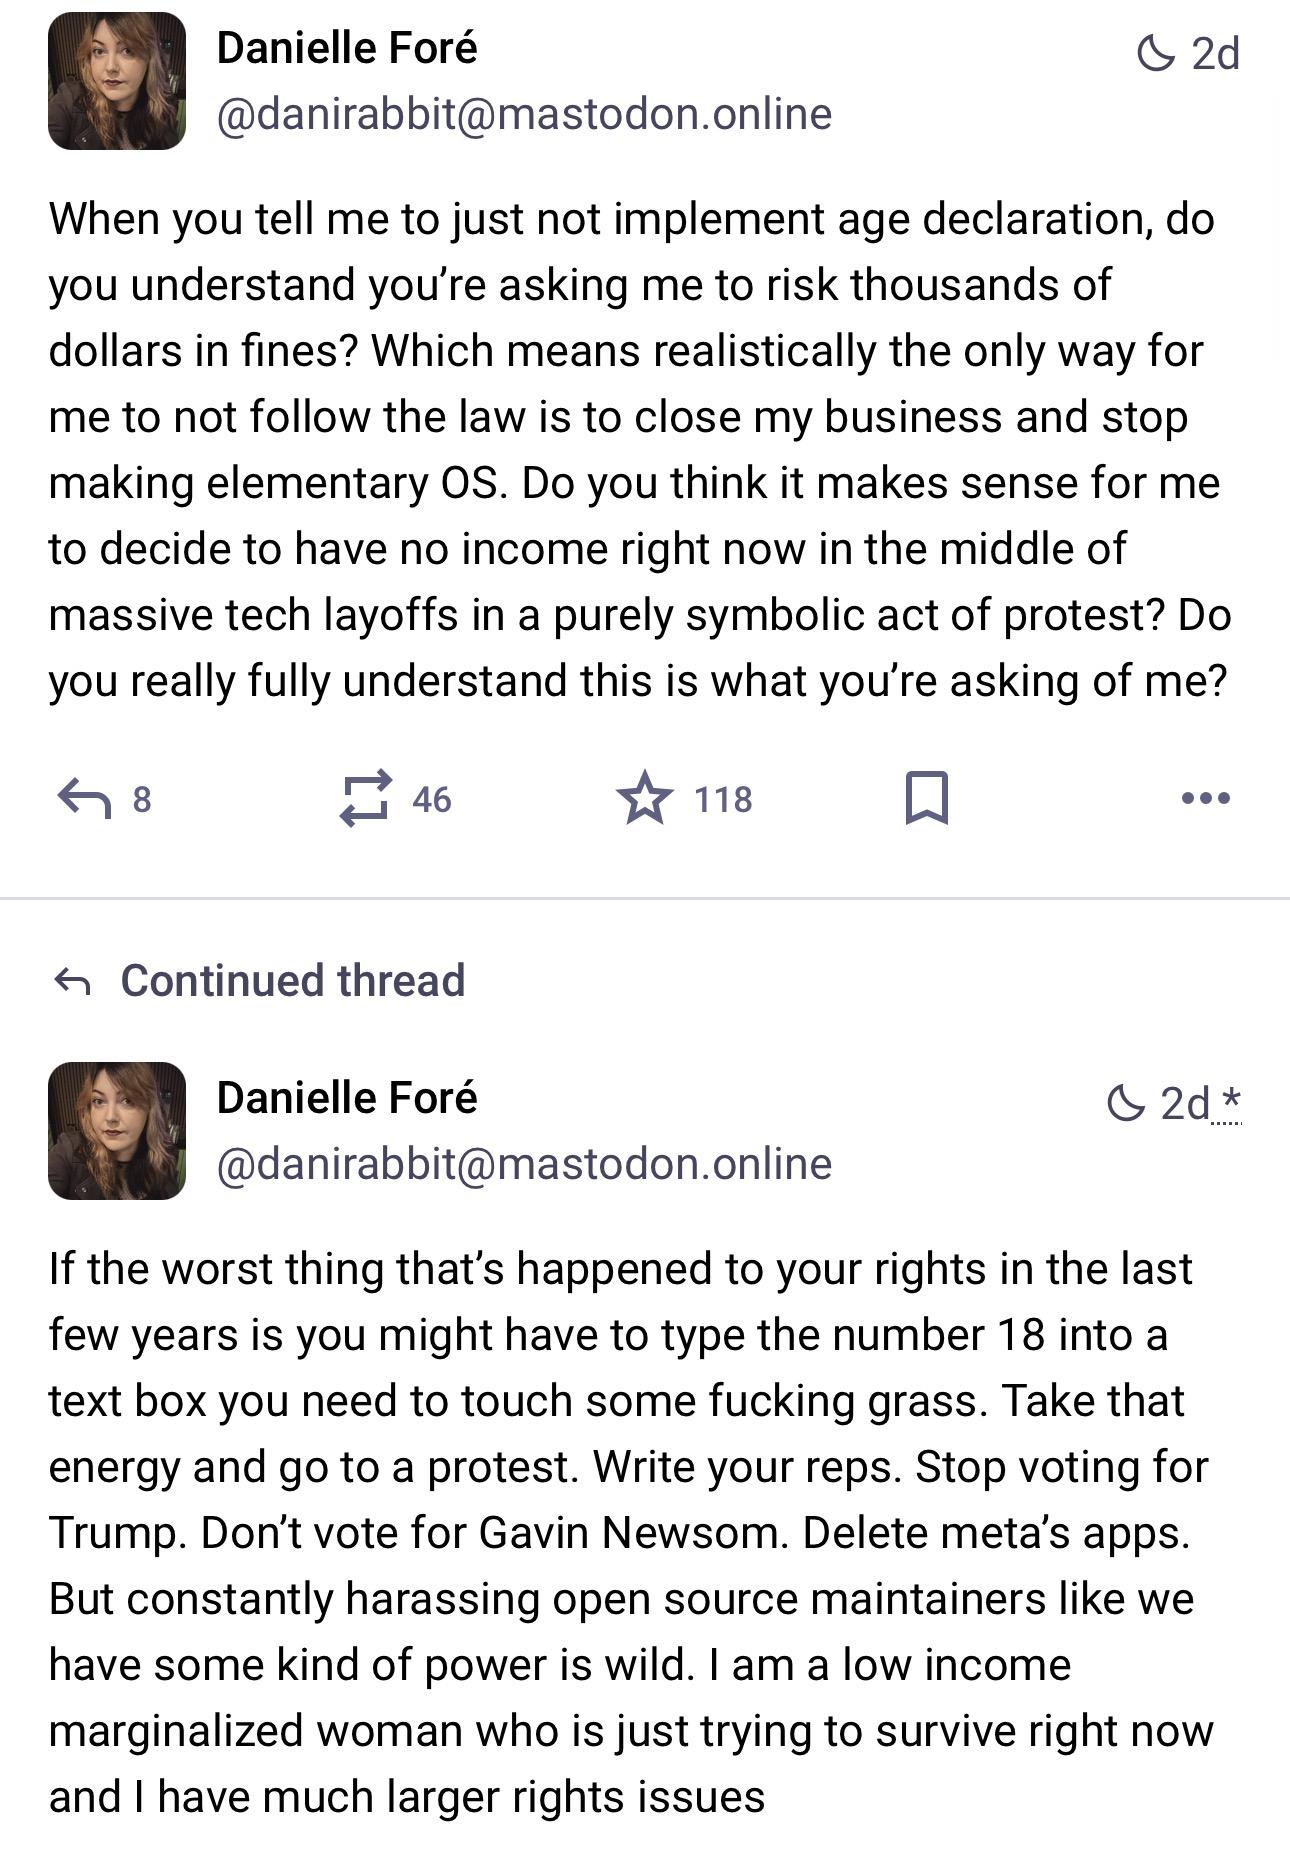Open the second post about touching grass
Viewport: 1290px width, 1852px height.
pos(630,1532)
